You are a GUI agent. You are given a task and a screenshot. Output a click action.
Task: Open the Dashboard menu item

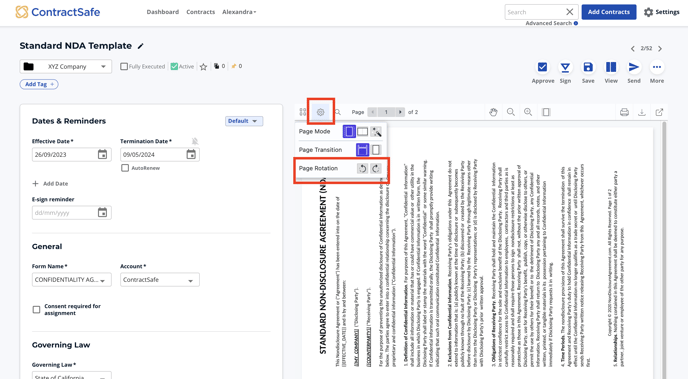(x=162, y=12)
